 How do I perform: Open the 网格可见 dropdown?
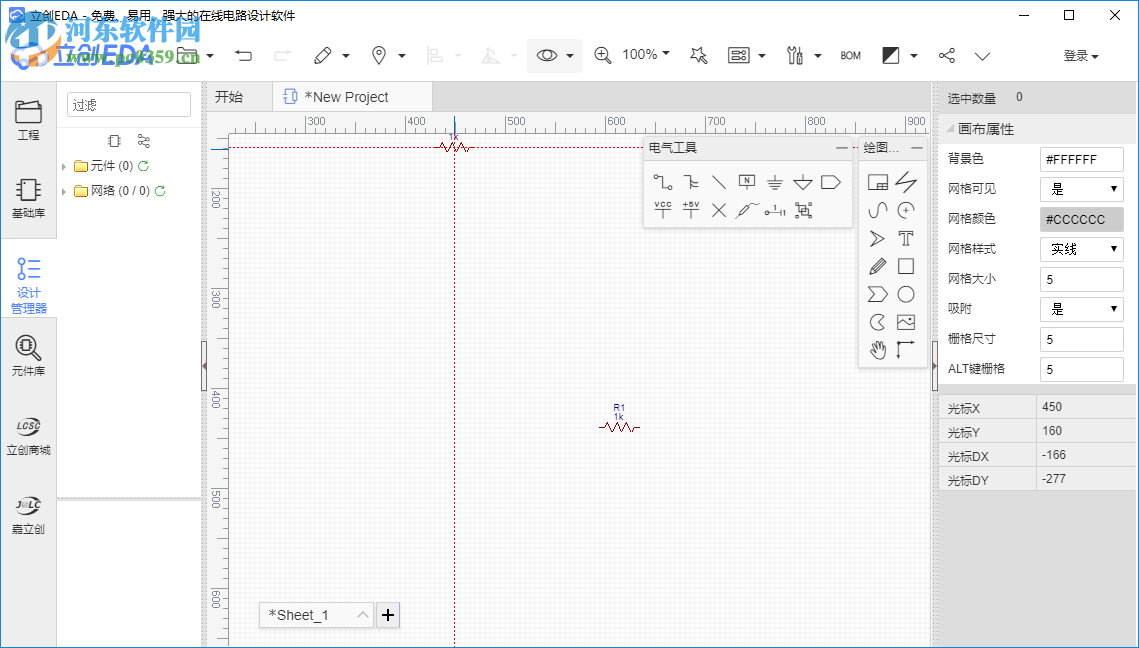[x=1082, y=189]
